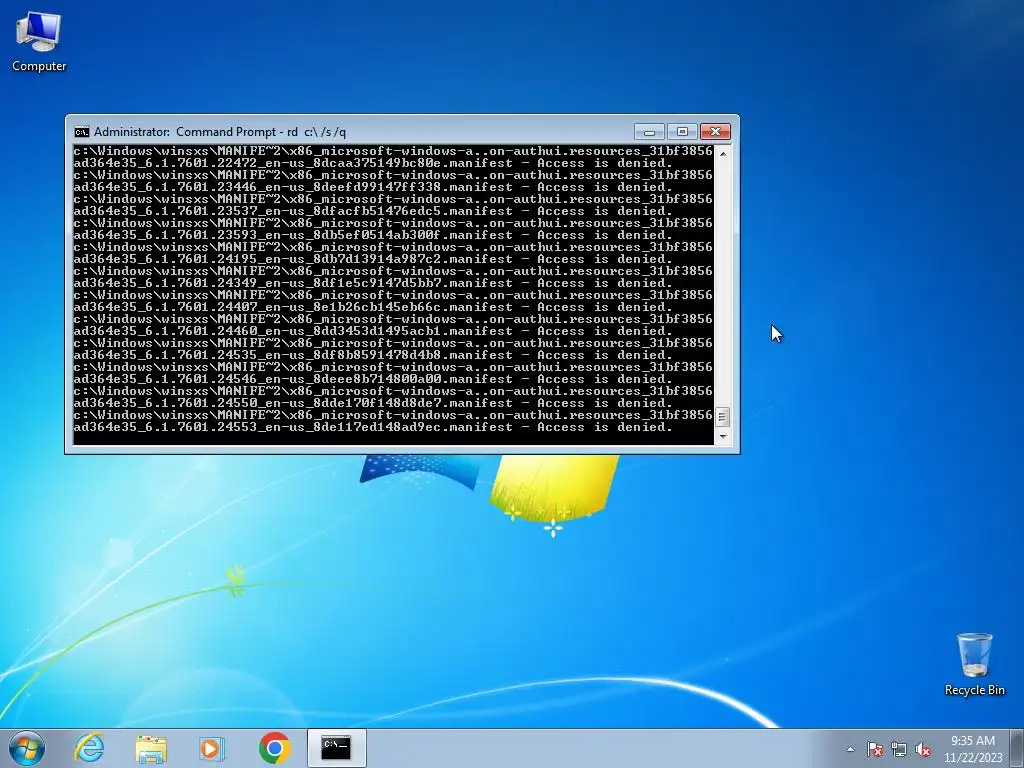Click the line containing 8dcaa375149bc80e.manifest
1024x768 pixels.
tap(373, 163)
